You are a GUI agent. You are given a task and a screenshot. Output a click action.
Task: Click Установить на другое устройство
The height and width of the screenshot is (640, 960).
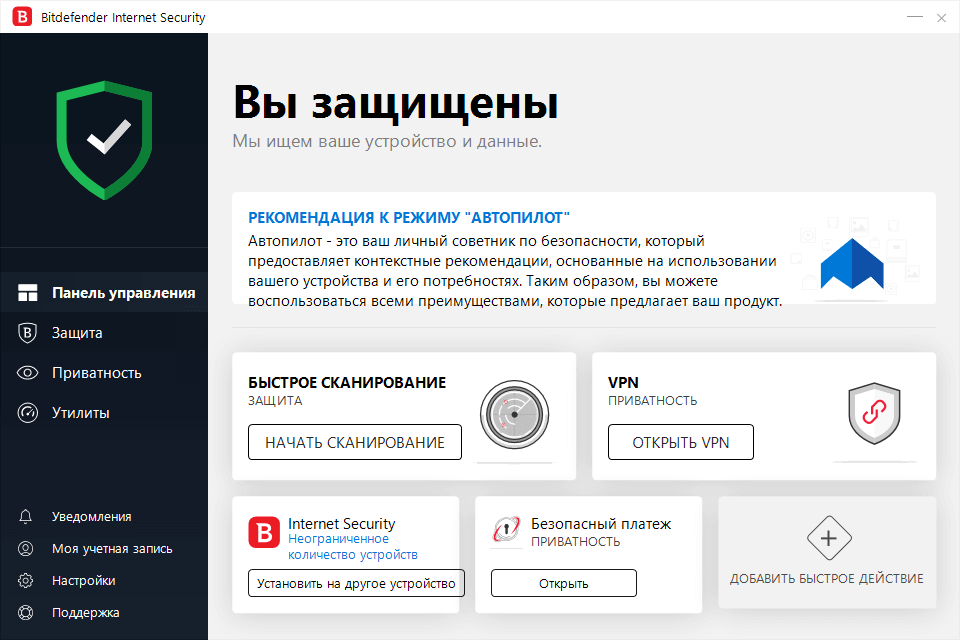point(354,583)
